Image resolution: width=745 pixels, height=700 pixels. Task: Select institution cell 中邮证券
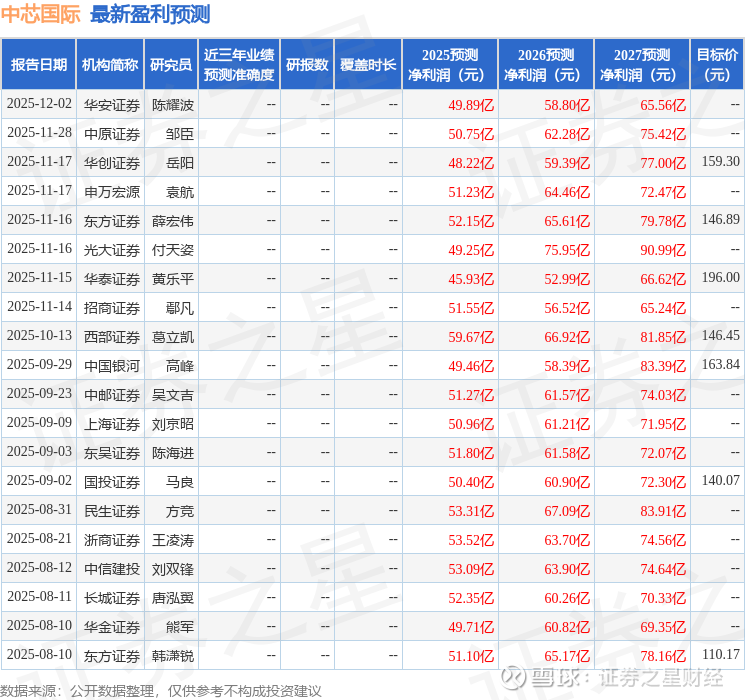tap(112, 395)
